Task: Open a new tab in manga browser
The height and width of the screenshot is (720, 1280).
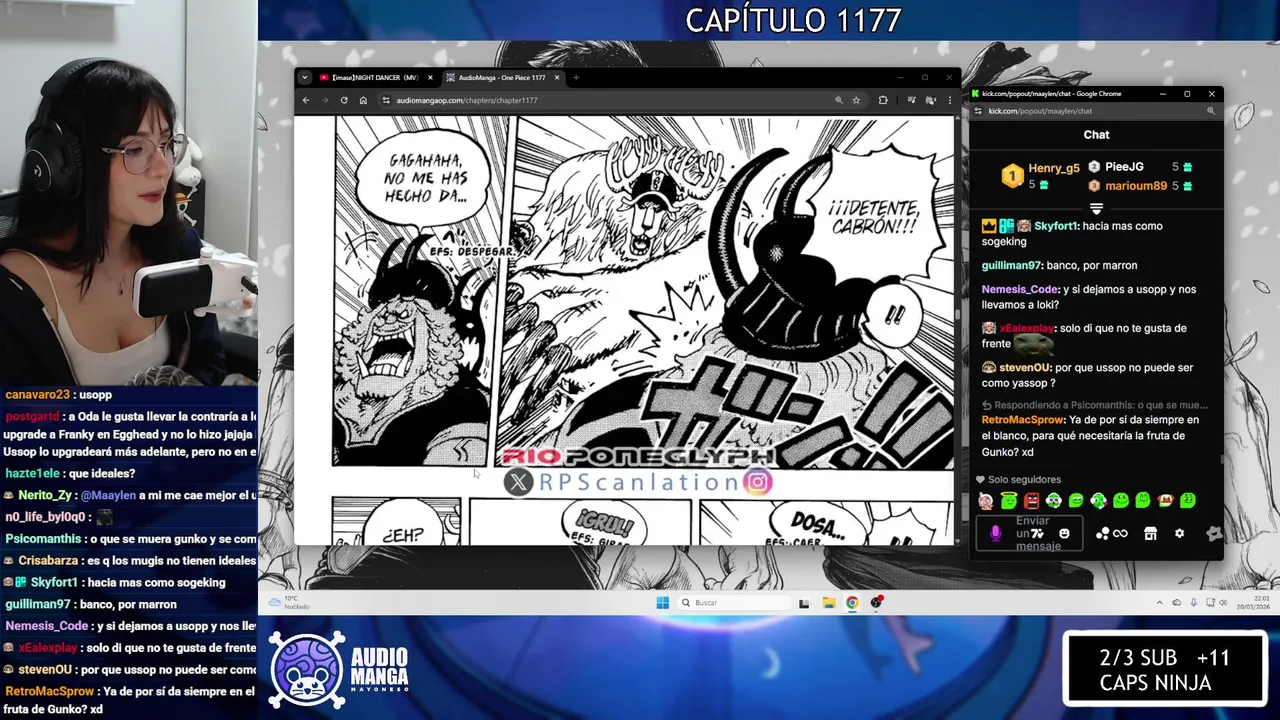Action: [576, 78]
